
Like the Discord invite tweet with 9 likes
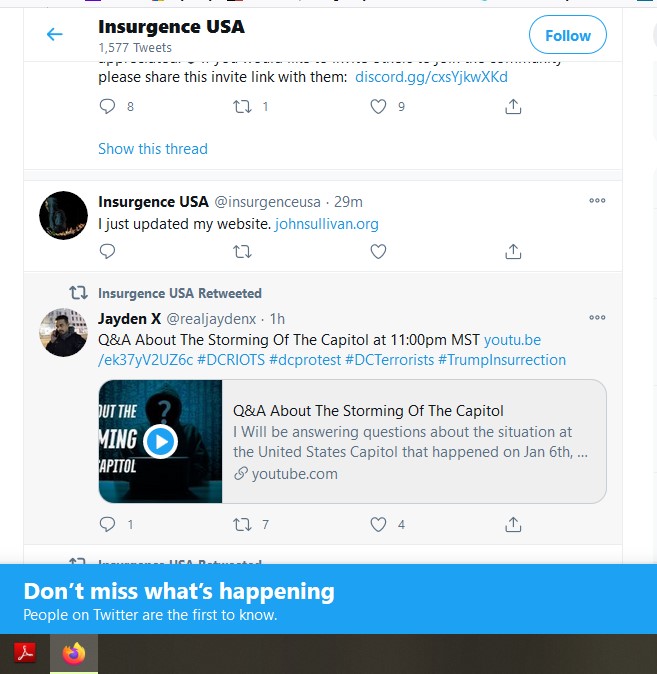[x=378, y=107]
